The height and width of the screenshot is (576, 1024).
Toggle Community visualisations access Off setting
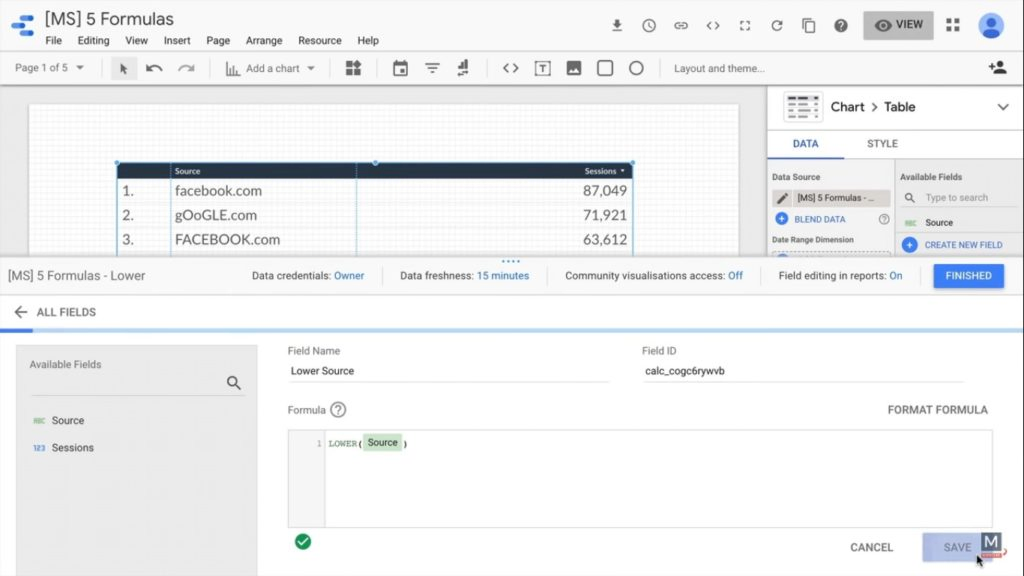point(735,276)
